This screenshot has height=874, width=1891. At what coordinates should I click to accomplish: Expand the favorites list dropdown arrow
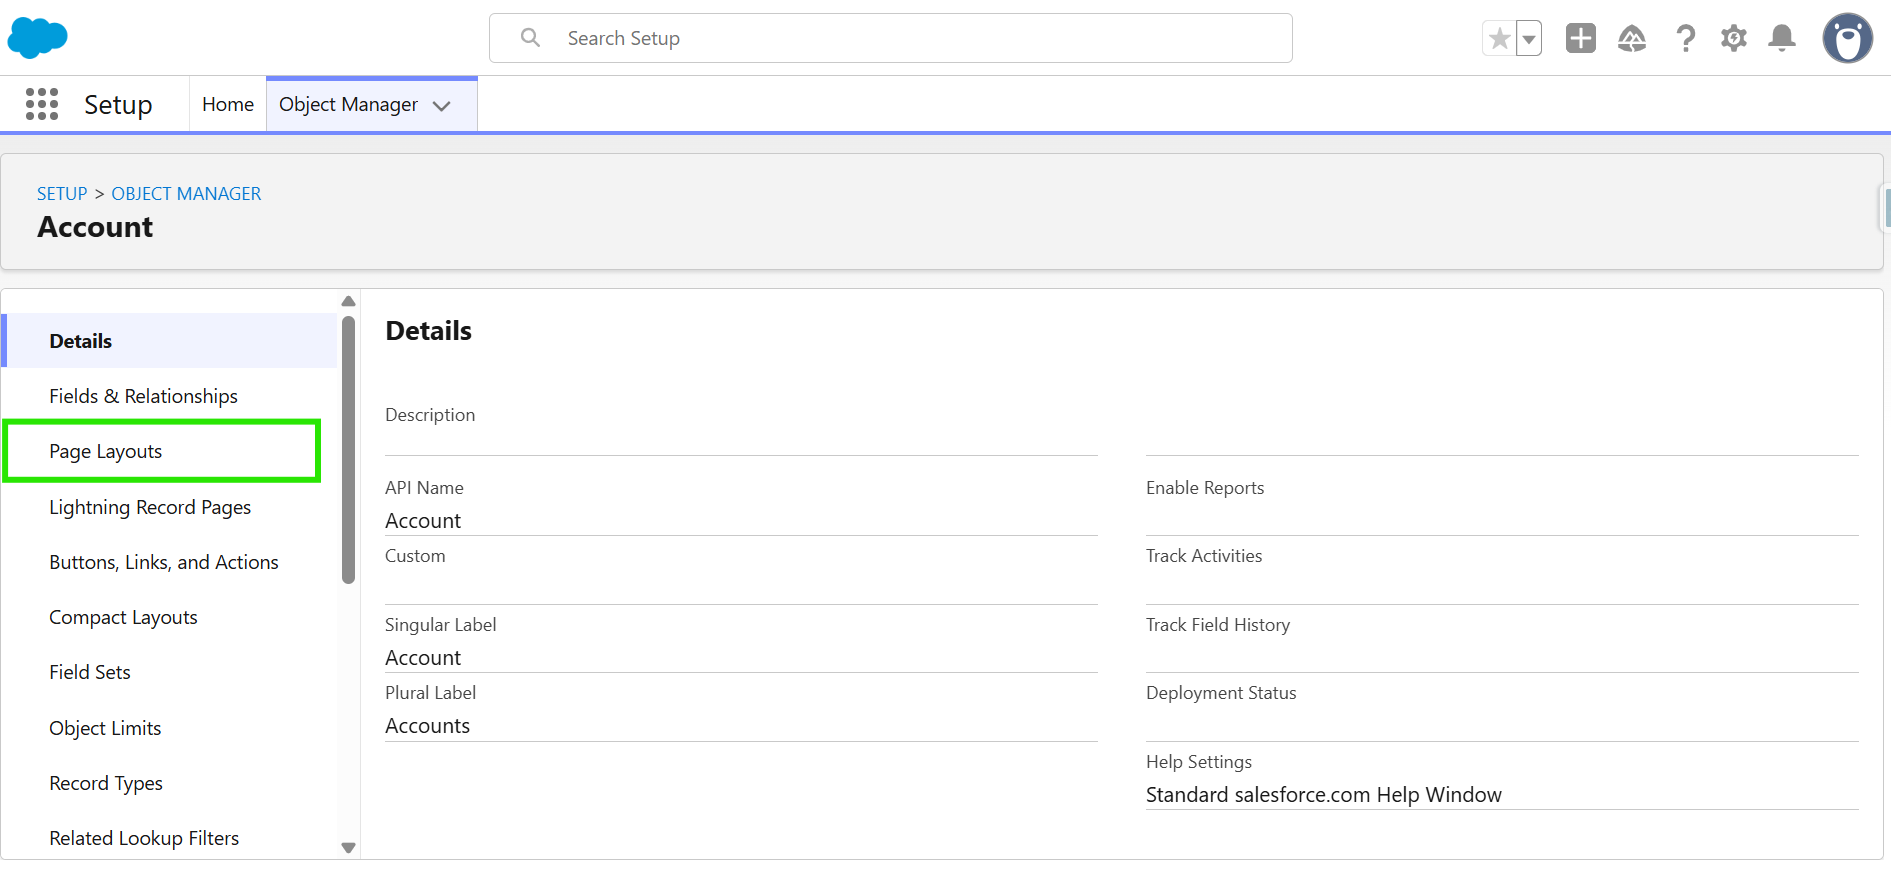[1529, 39]
